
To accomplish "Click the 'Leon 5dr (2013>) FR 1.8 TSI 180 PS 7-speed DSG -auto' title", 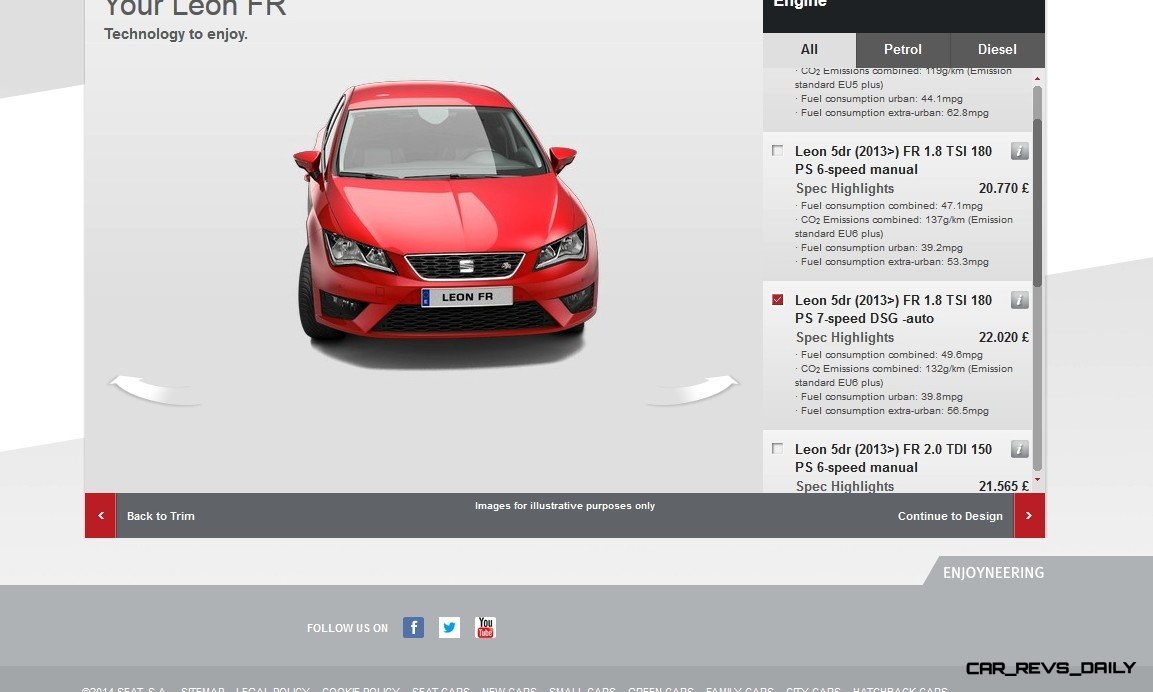I will [893, 309].
